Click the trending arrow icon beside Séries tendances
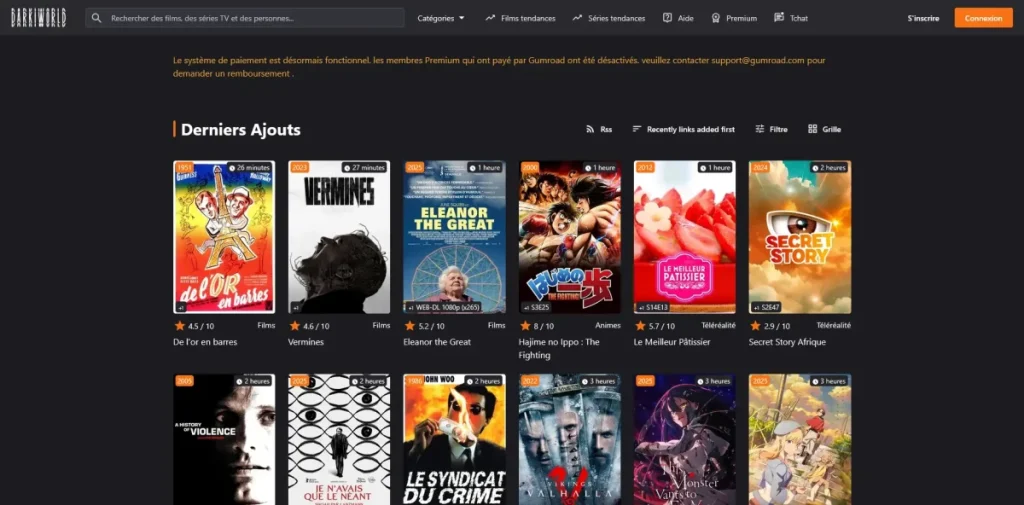Viewport: 1024px width, 505px height. (577, 18)
